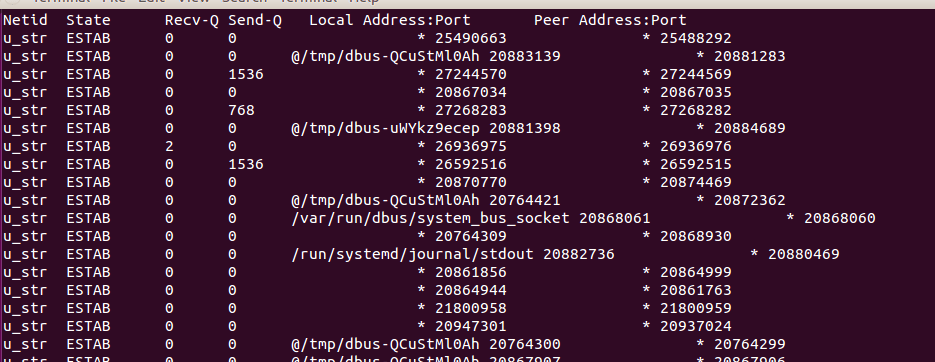Click the Netid column header text
The width and height of the screenshot is (935, 362).
pos(25,20)
